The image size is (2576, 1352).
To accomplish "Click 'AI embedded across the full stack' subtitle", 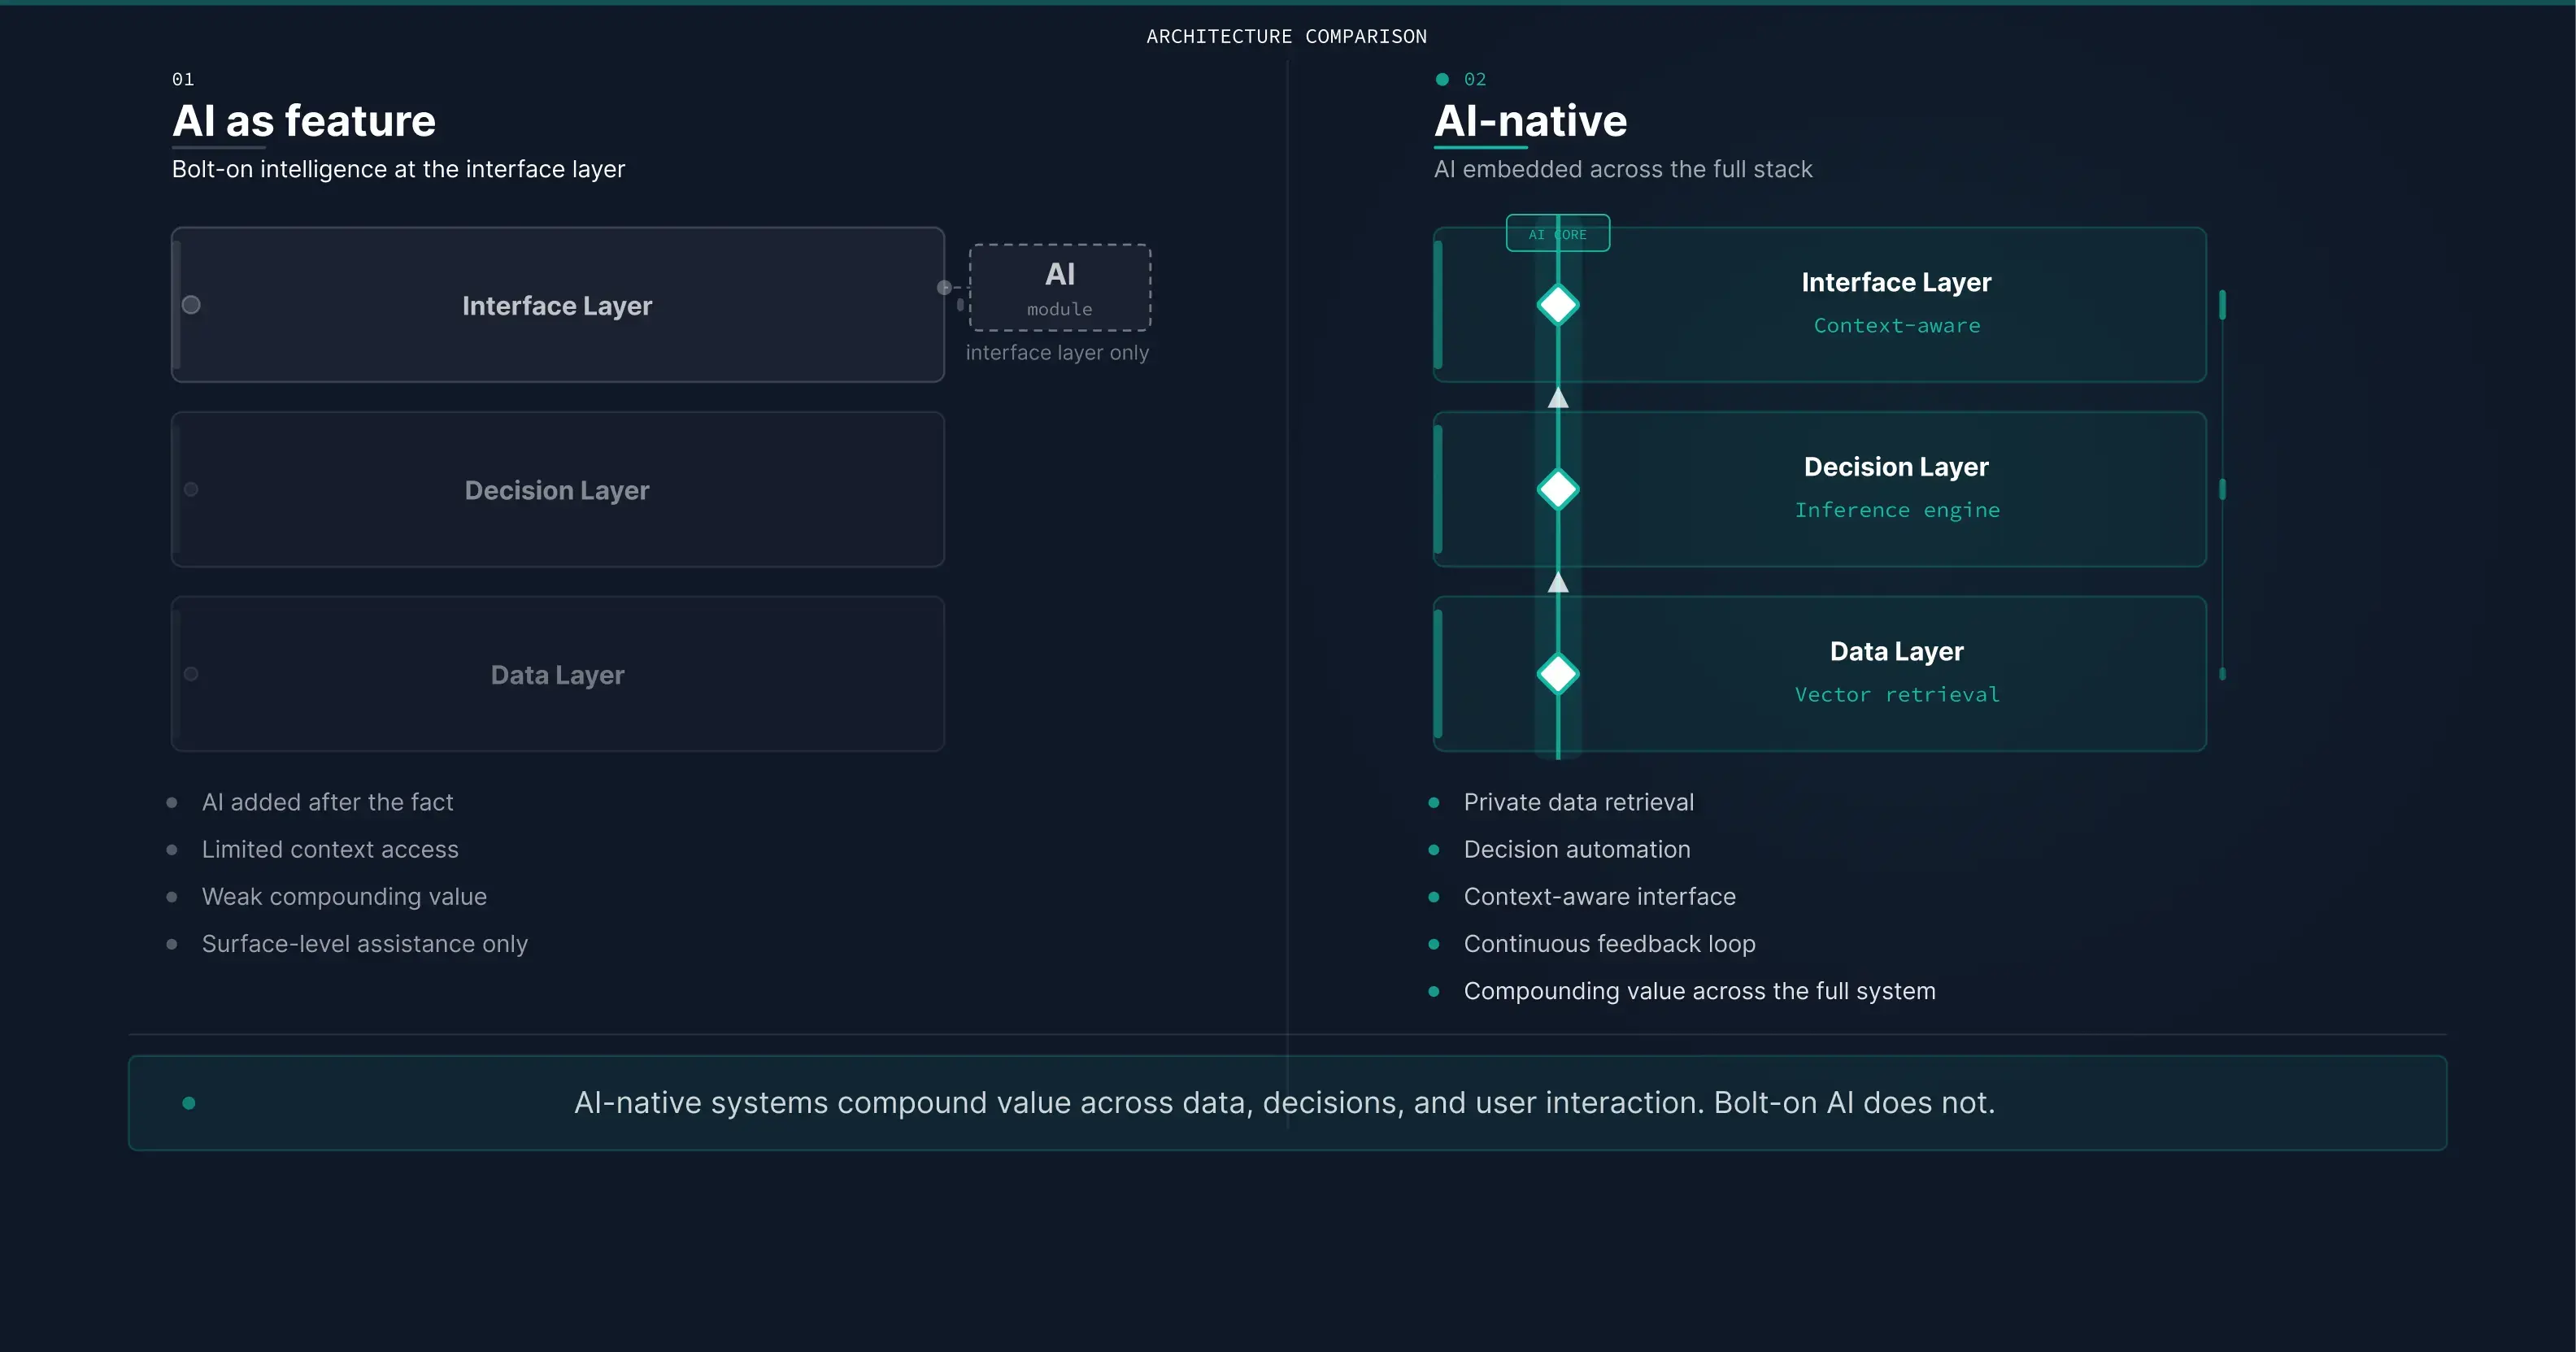I will 1623,170.
